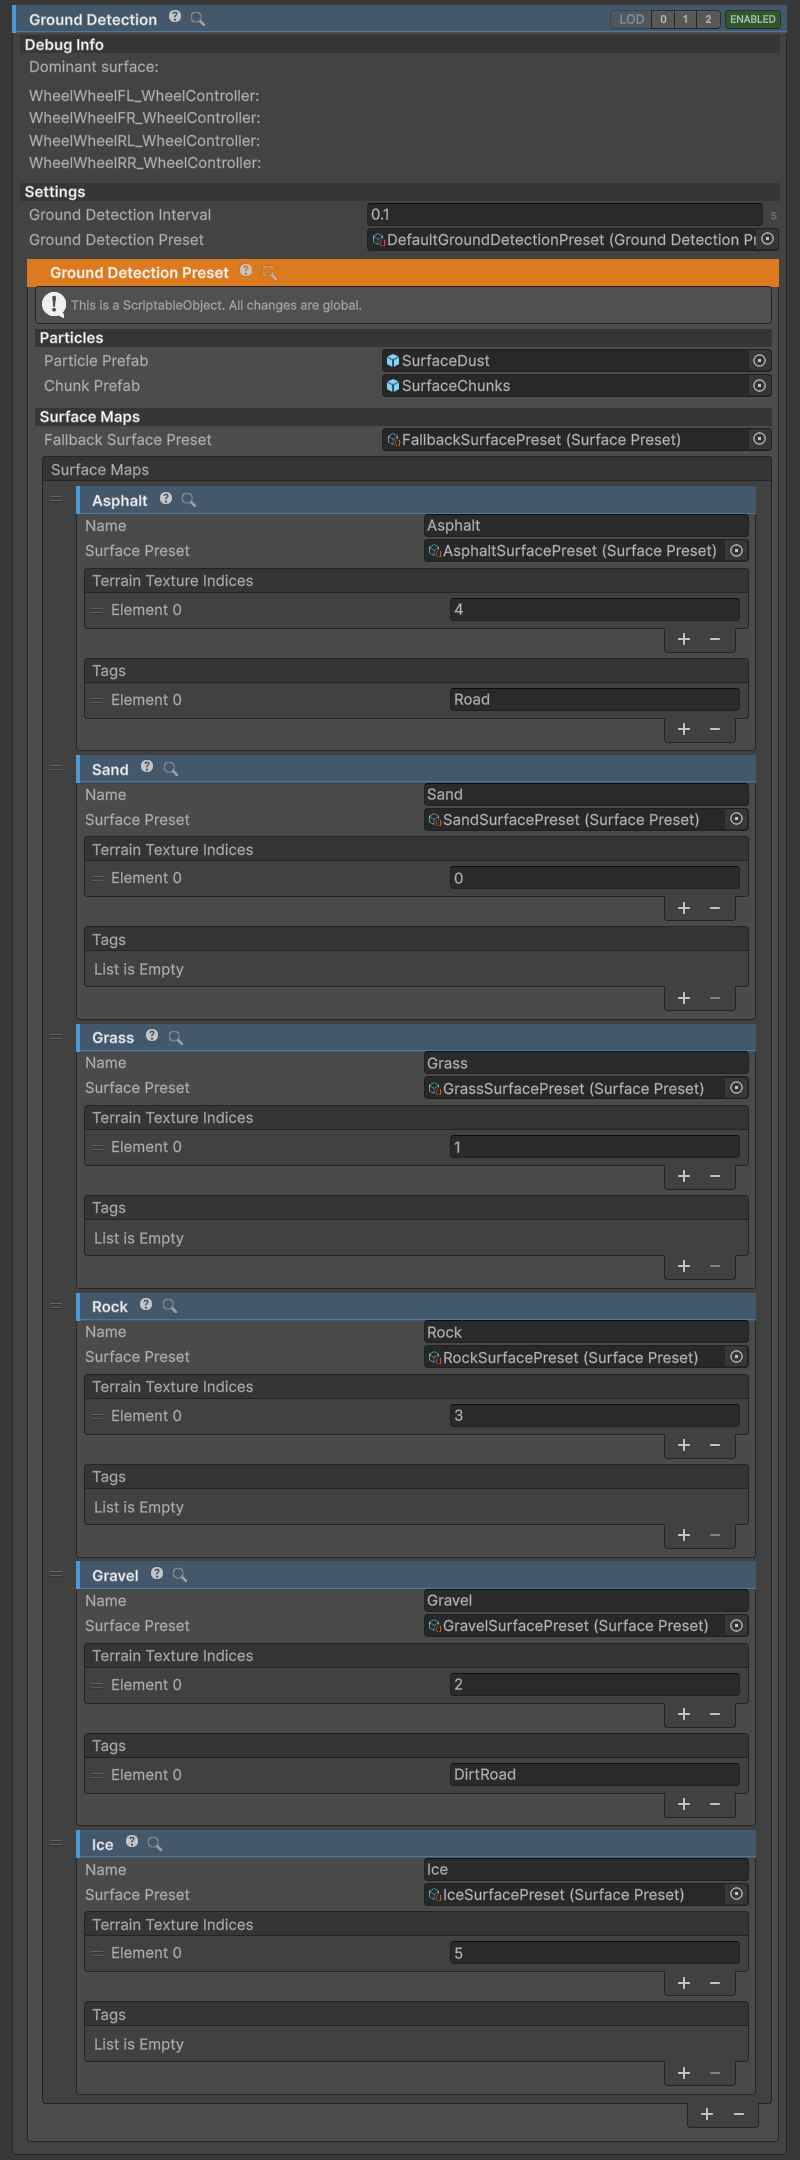The image size is (800, 2160).
Task: Open help icon beside Ground Detection header
Action: click(175, 17)
